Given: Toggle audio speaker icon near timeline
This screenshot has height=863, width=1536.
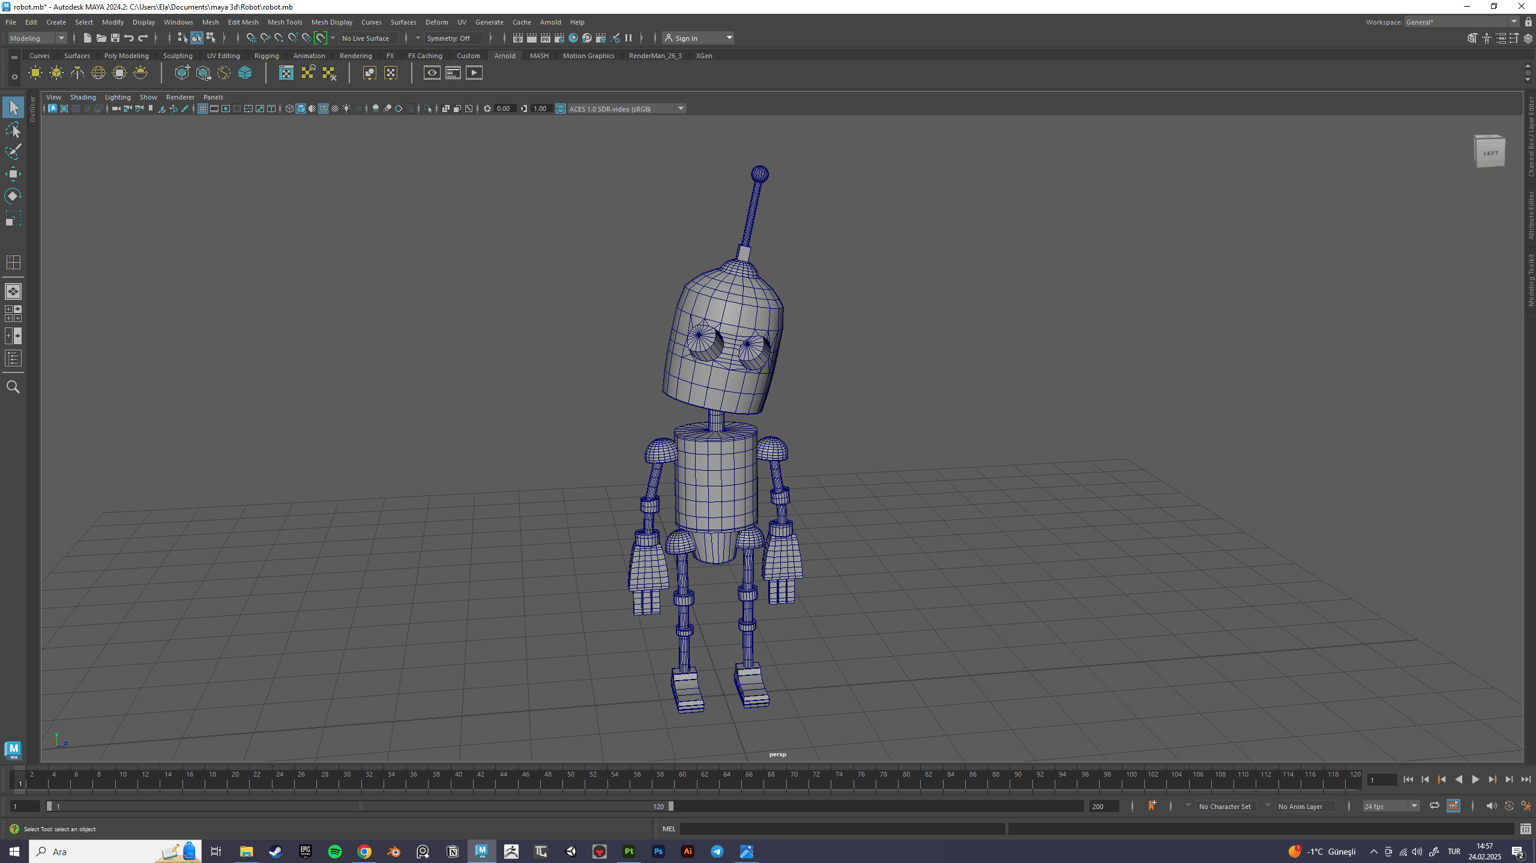Looking at the screenshot, I should click(1491, 806).
